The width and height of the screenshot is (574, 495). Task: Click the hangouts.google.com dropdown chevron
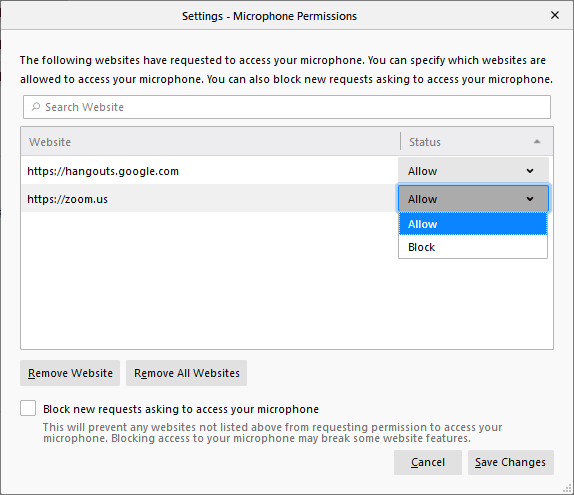[530, 171]
